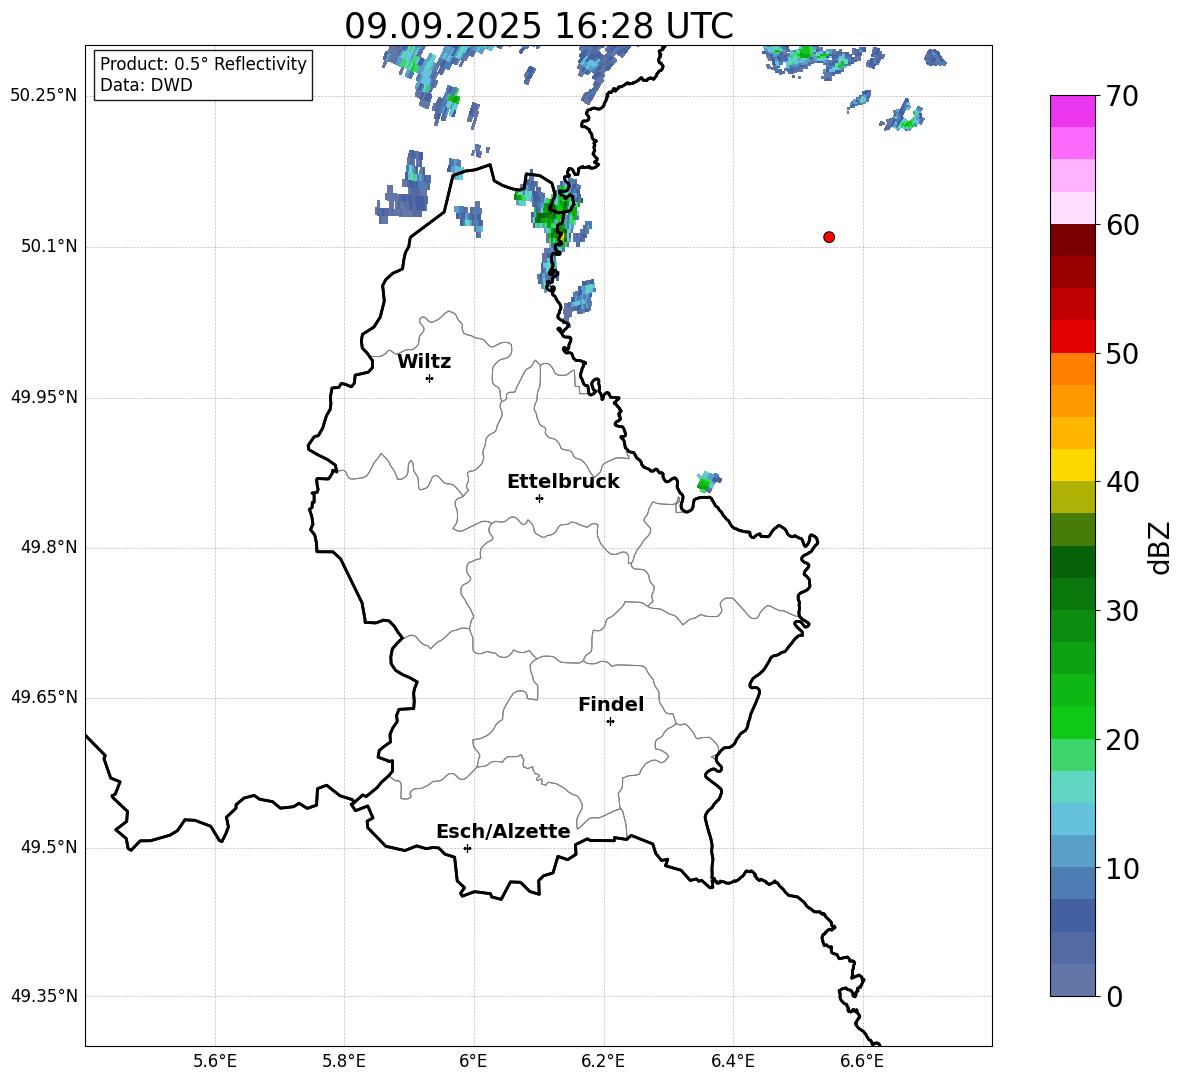
Task: Click the 6°E longitude label
Action: point(473,1061)
